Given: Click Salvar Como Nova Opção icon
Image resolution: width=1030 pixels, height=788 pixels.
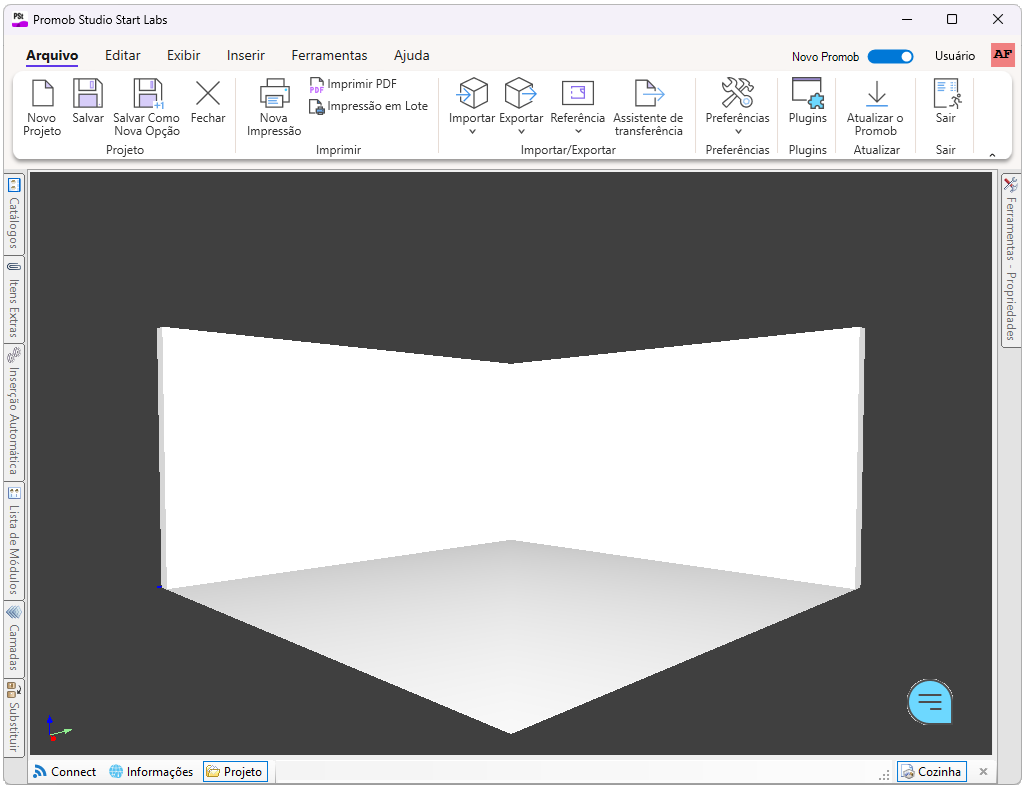Looking at the screenshot, I should [x=148, y=93].
